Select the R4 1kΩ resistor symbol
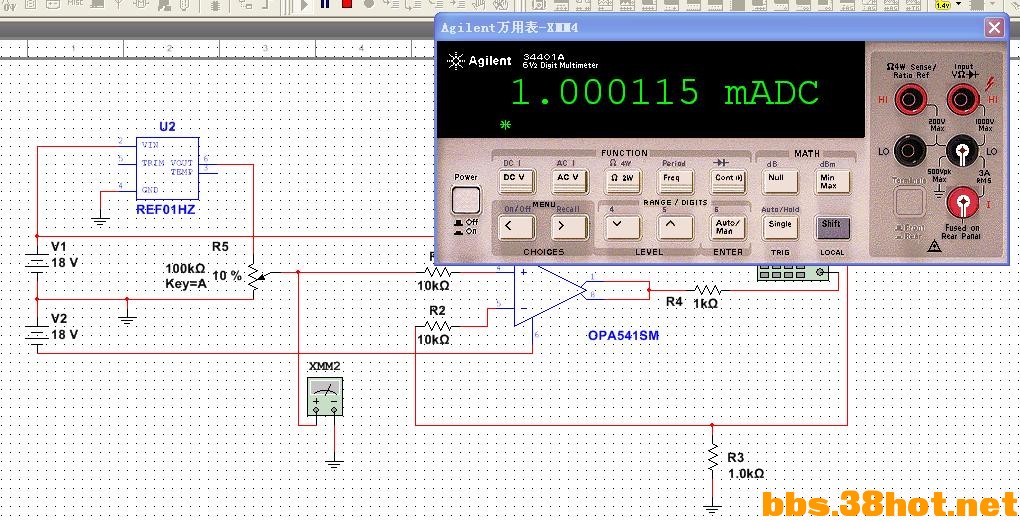 [x=708, y=290]
